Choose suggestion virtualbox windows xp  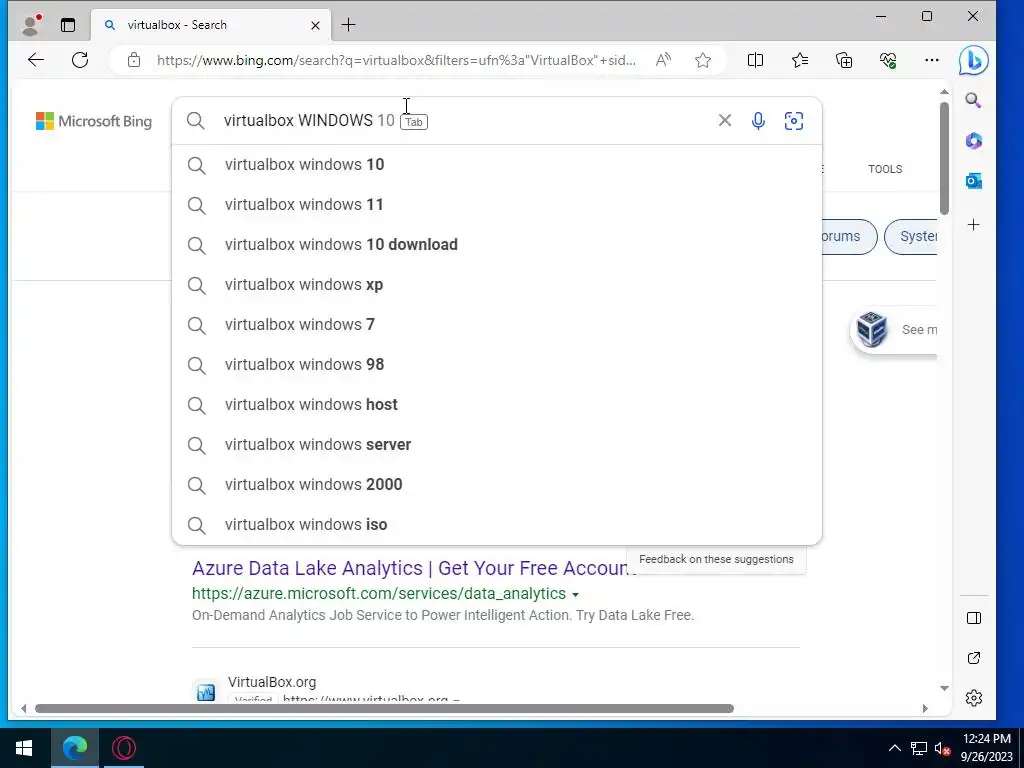tap(496, 285)
